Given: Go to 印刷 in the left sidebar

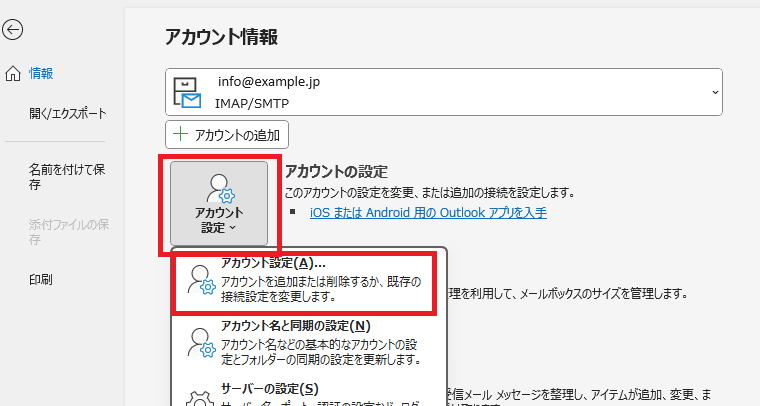Looking at the screenshot, I should pyautogui.click(x=41, y=279).
